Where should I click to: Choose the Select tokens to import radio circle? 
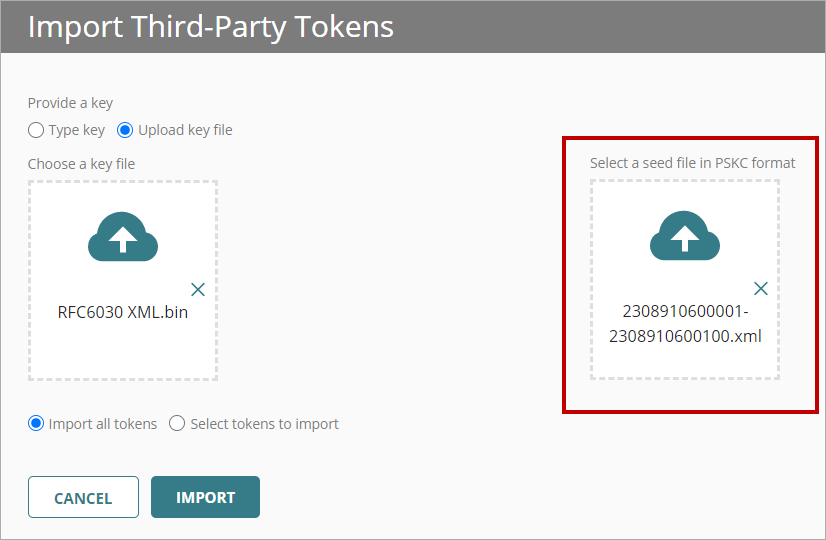(177, 423)
